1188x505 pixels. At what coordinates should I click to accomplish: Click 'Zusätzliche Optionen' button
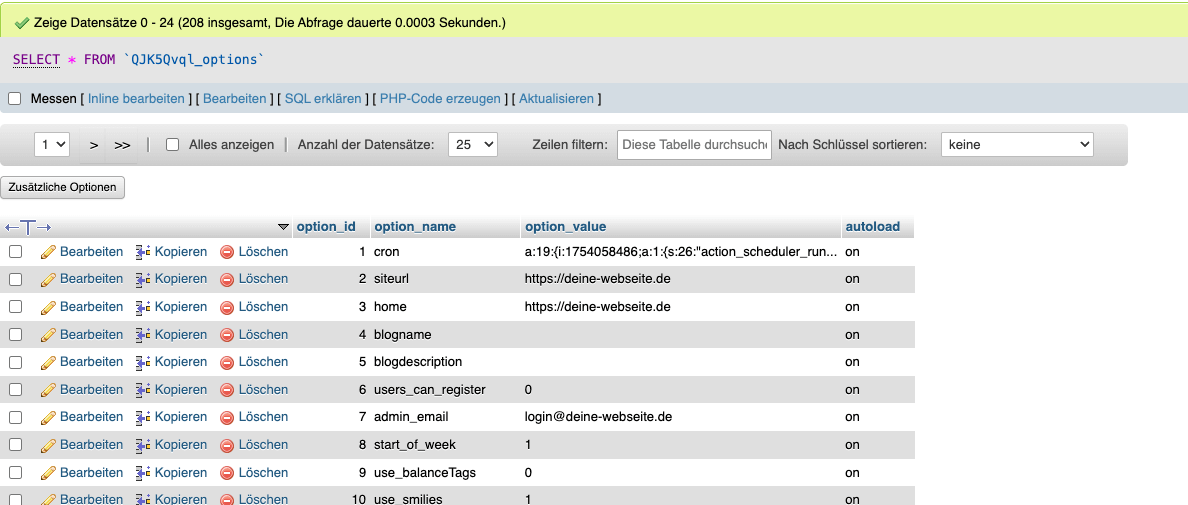click(x=63, y=187)
